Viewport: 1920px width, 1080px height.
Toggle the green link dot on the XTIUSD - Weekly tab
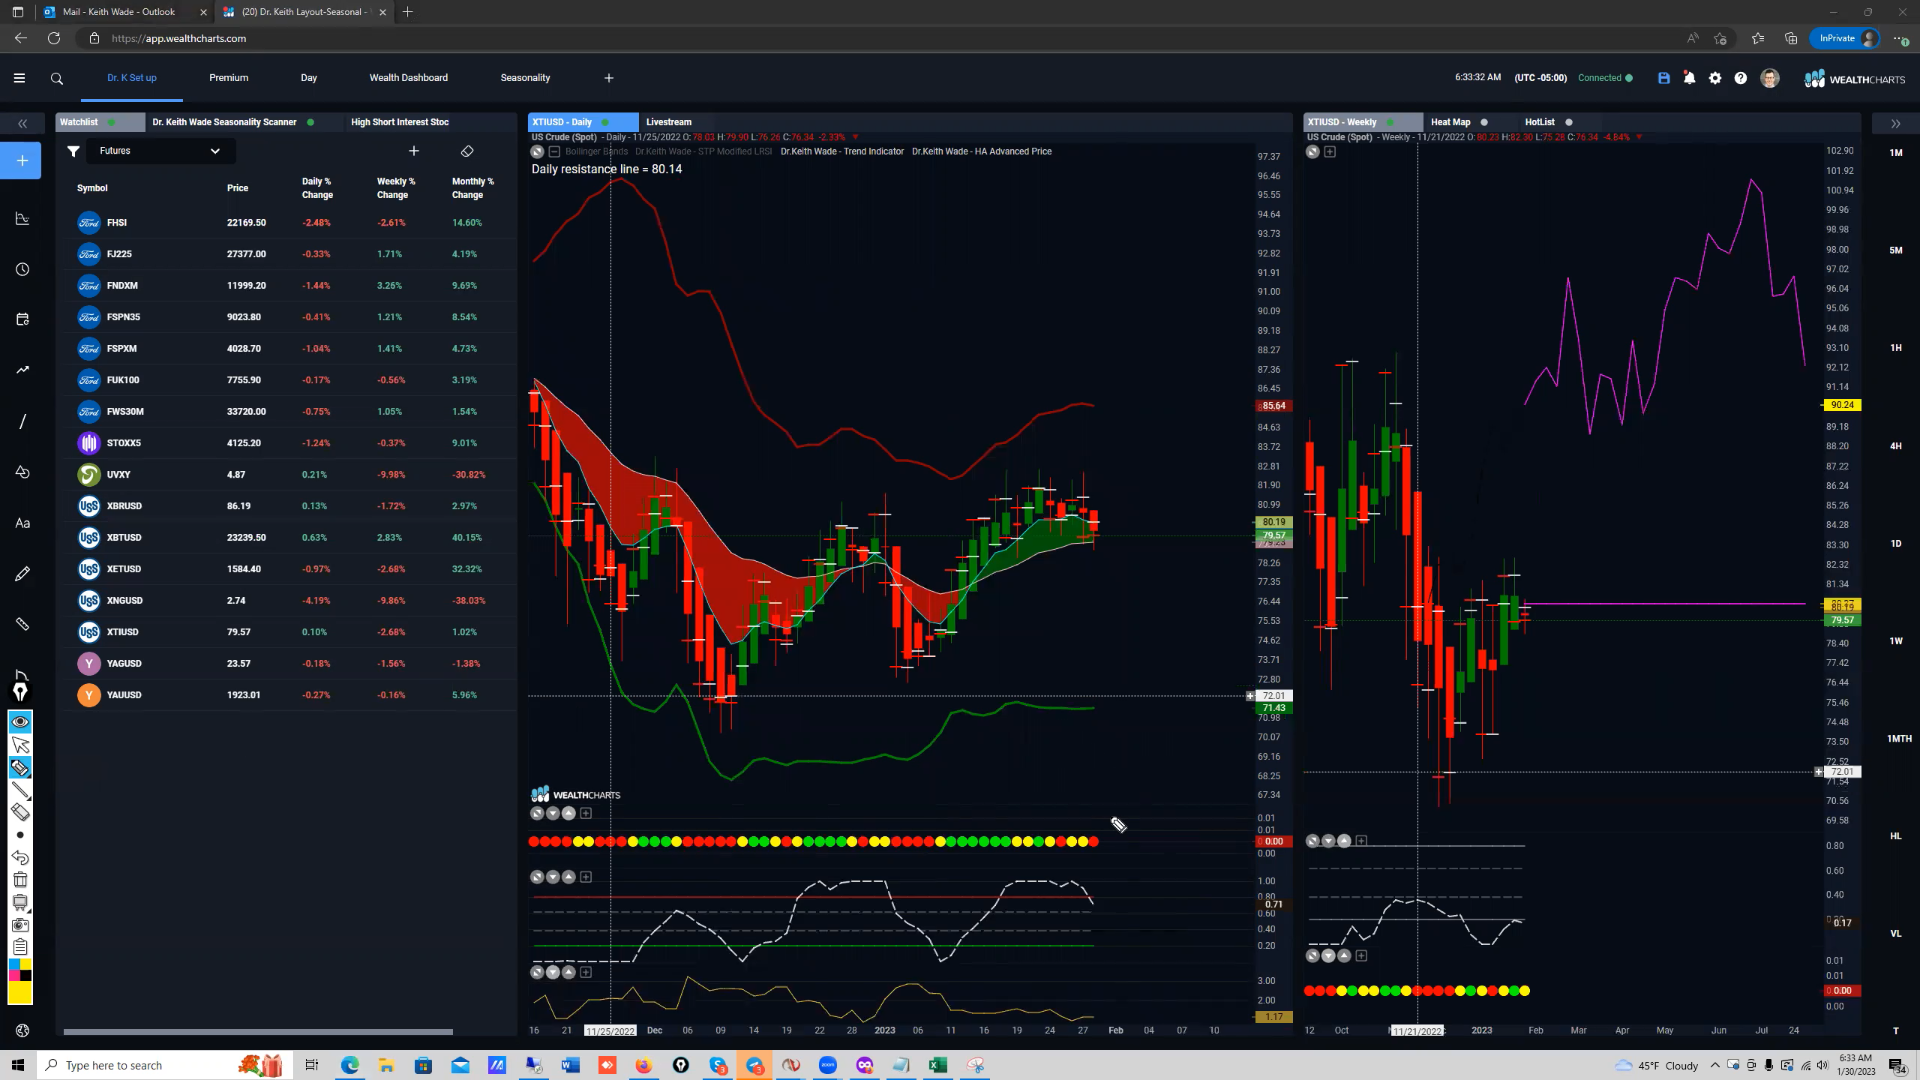click(x=1390, y=122)
